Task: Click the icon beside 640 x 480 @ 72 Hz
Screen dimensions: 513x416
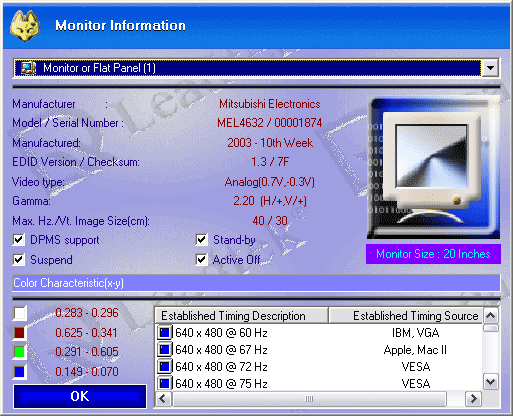Action: (x=165, y=367)
